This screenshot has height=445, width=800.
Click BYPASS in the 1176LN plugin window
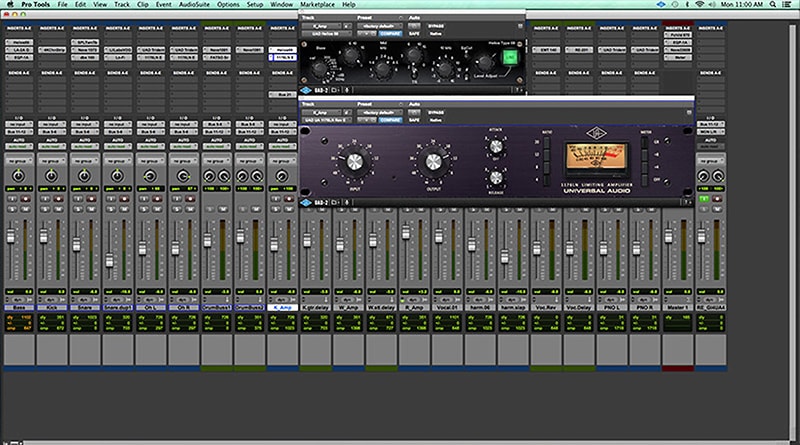tap(436, 112)
